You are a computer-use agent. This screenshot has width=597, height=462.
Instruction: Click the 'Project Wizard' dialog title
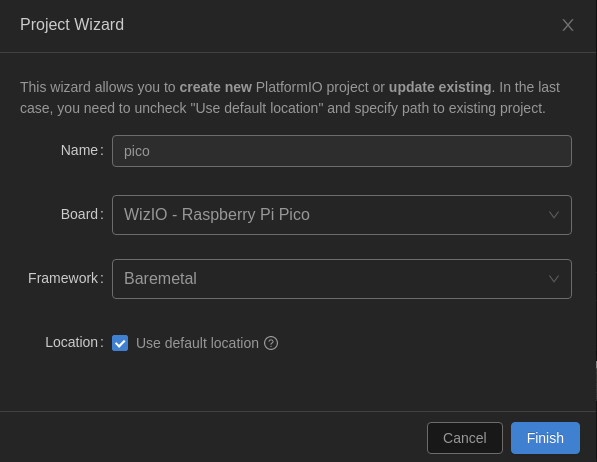[x=72, y=25]
